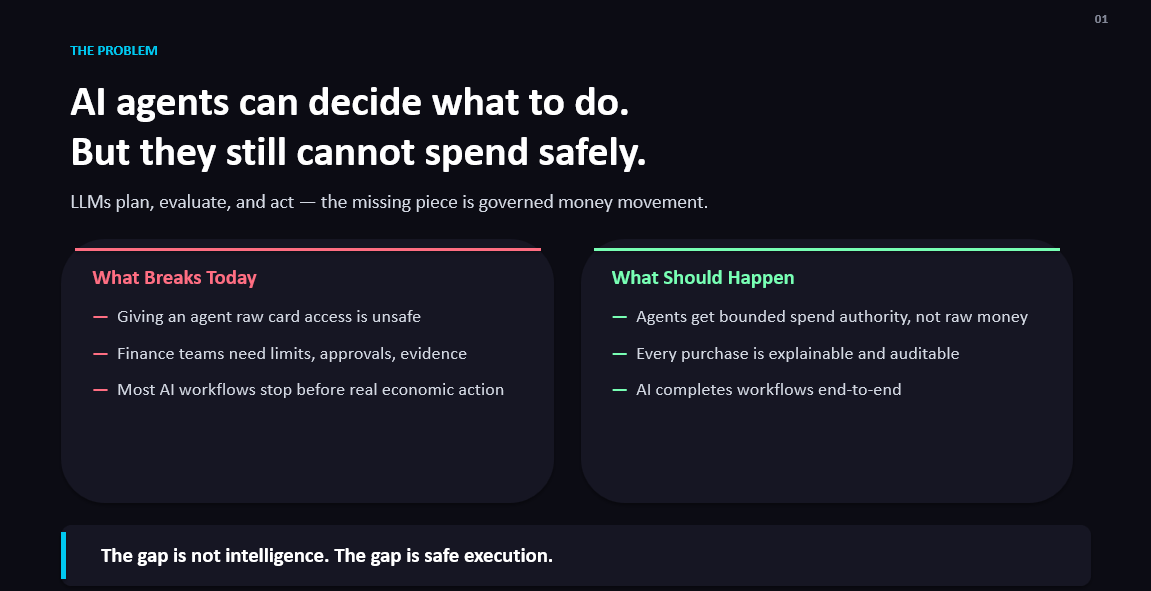This screenshot has width=1151, height=591.
Task: Click the green dash before 'AI completes workflows end-to-end'
Action: coord(620,390)
